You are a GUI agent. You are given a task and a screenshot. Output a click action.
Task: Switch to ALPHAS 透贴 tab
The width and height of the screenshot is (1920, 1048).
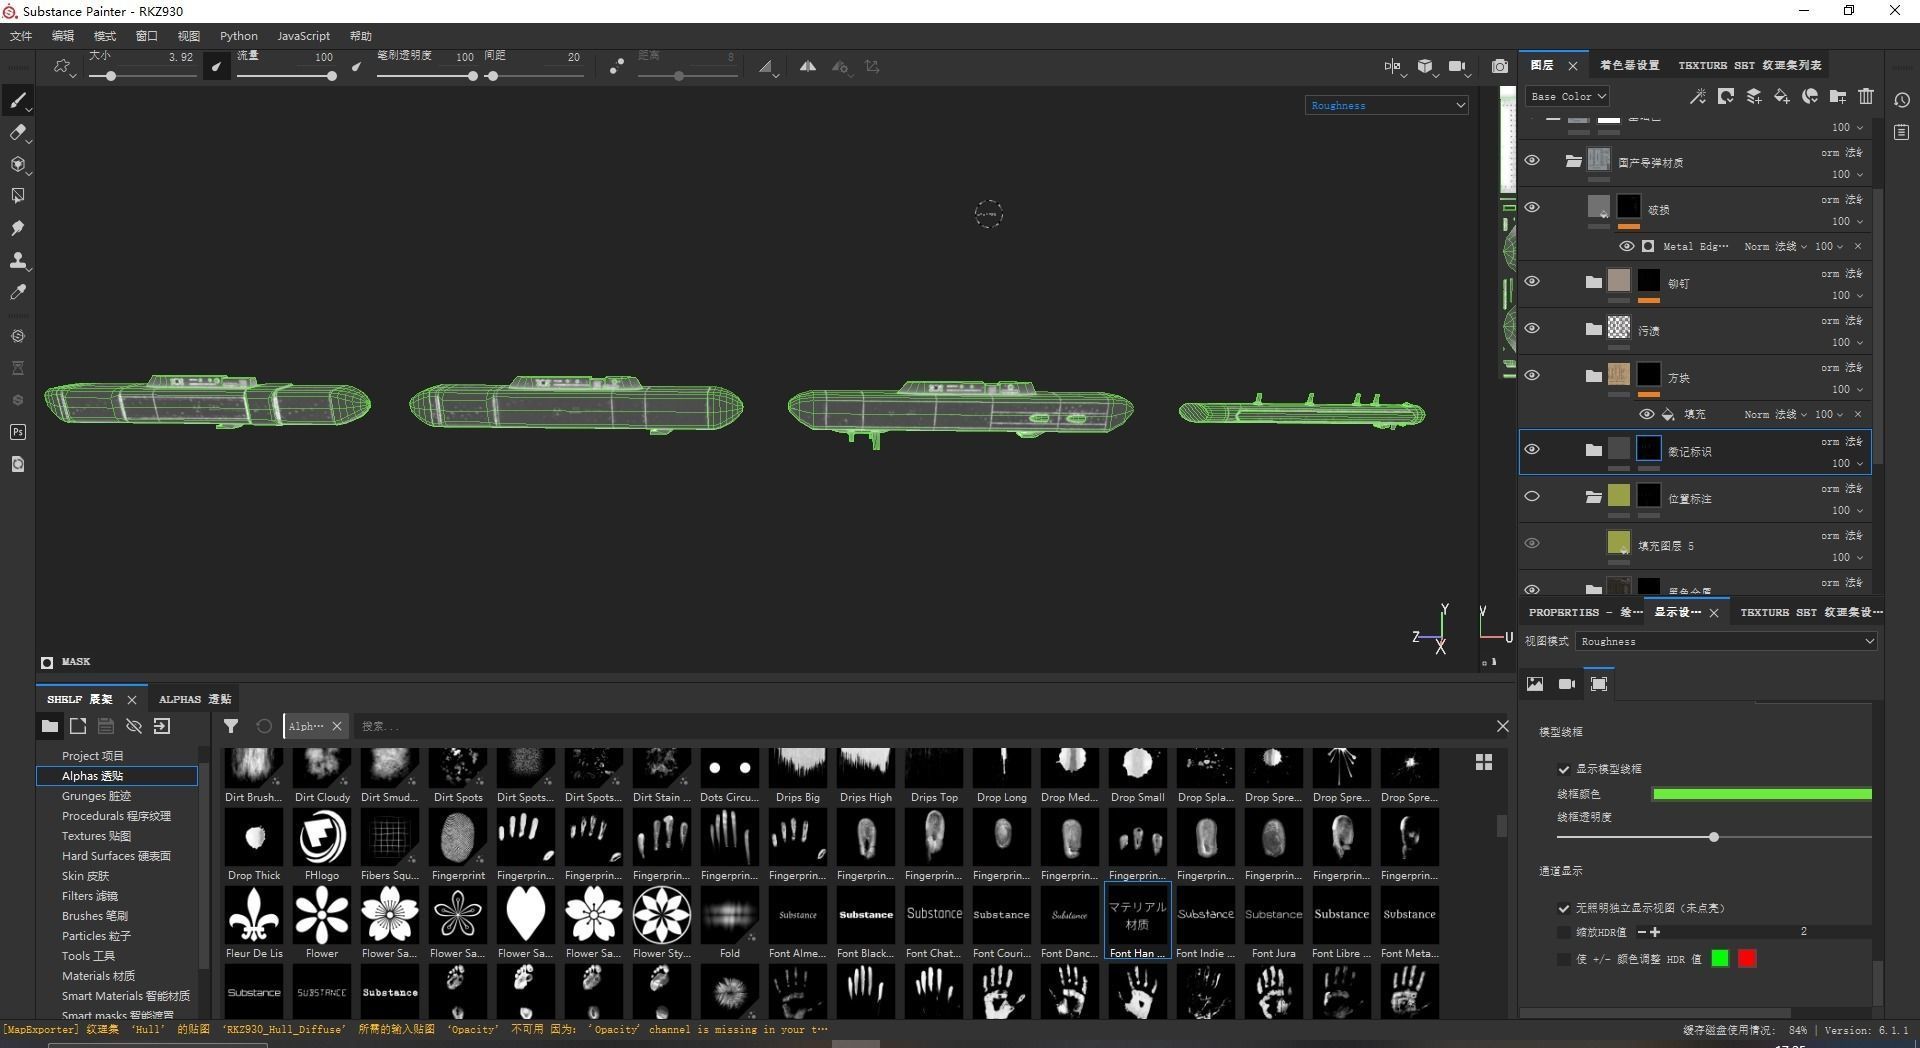195,699
